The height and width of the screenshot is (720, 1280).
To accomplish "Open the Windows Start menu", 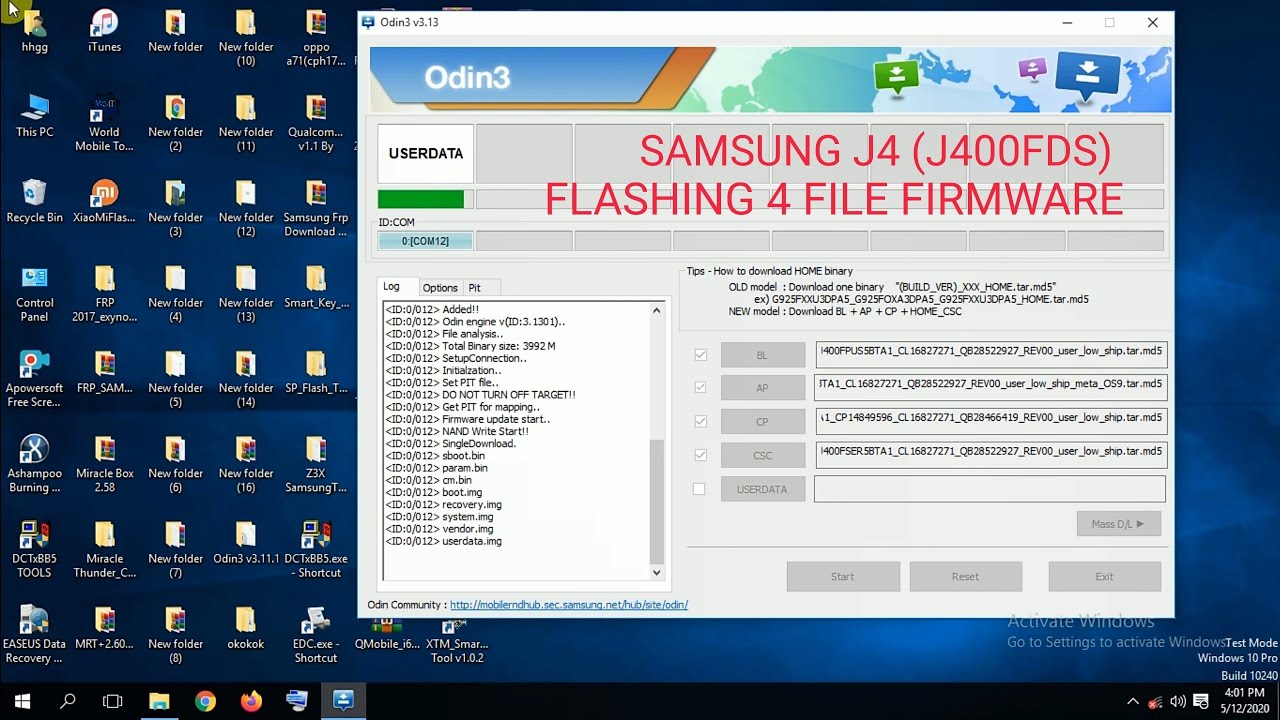I will (22, 701).
